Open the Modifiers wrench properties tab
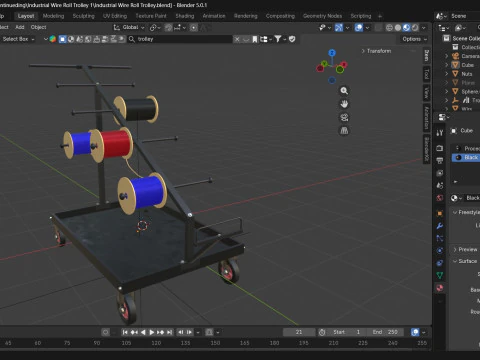The image size is (480, 360). tap(440, 226)
